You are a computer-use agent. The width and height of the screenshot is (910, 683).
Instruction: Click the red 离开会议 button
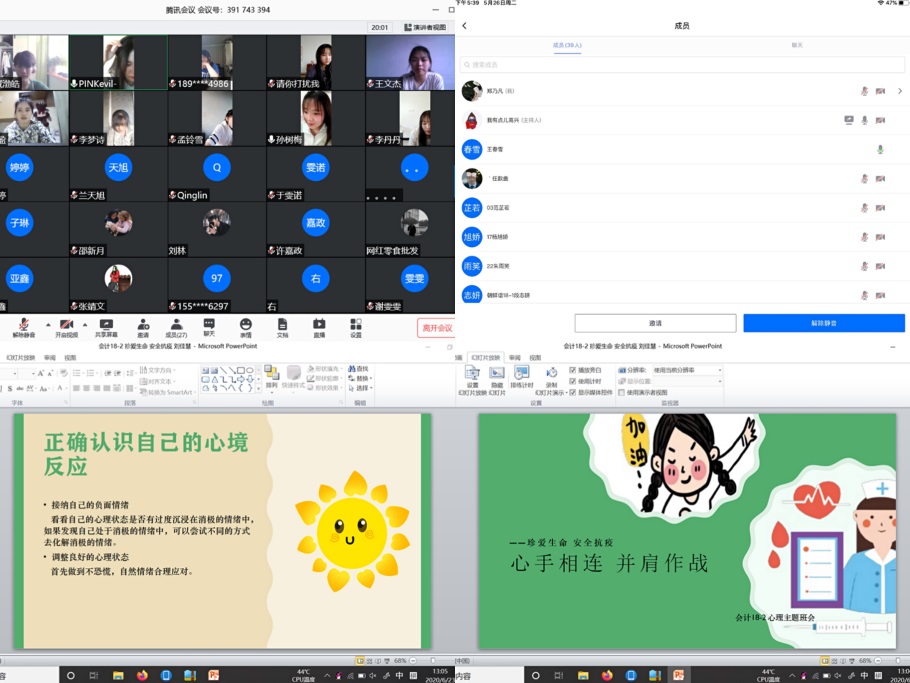click(436, 328)
